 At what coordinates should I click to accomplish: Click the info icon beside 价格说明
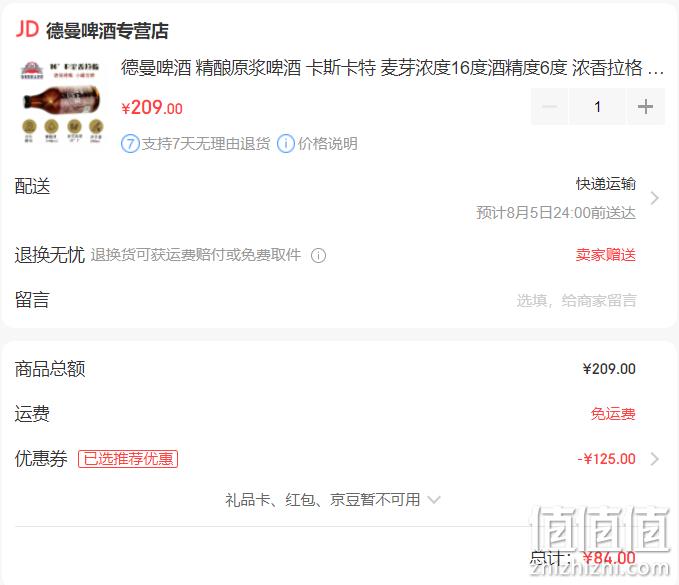(x=286, y=143)
